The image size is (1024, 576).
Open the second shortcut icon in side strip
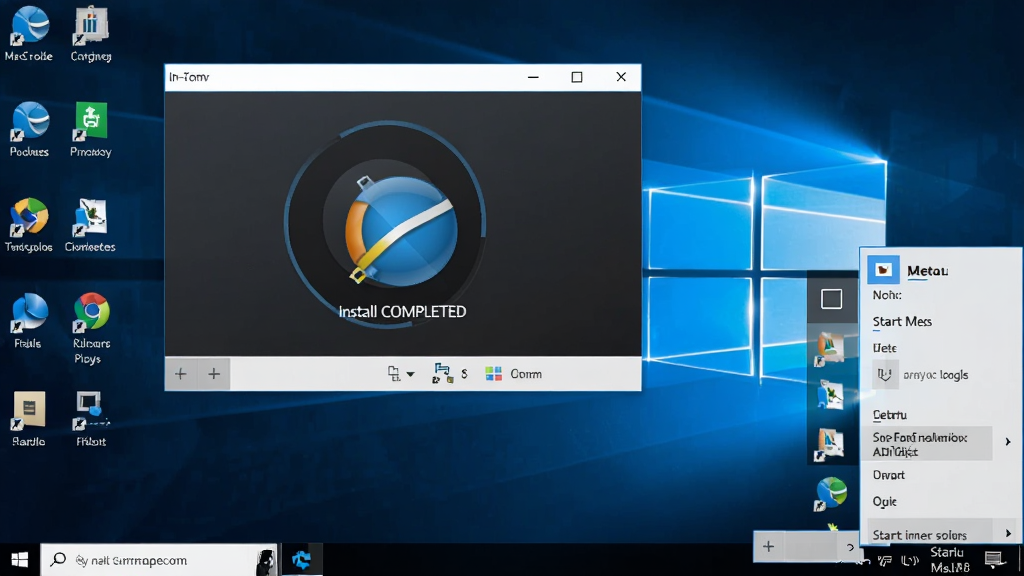(831, 395)
